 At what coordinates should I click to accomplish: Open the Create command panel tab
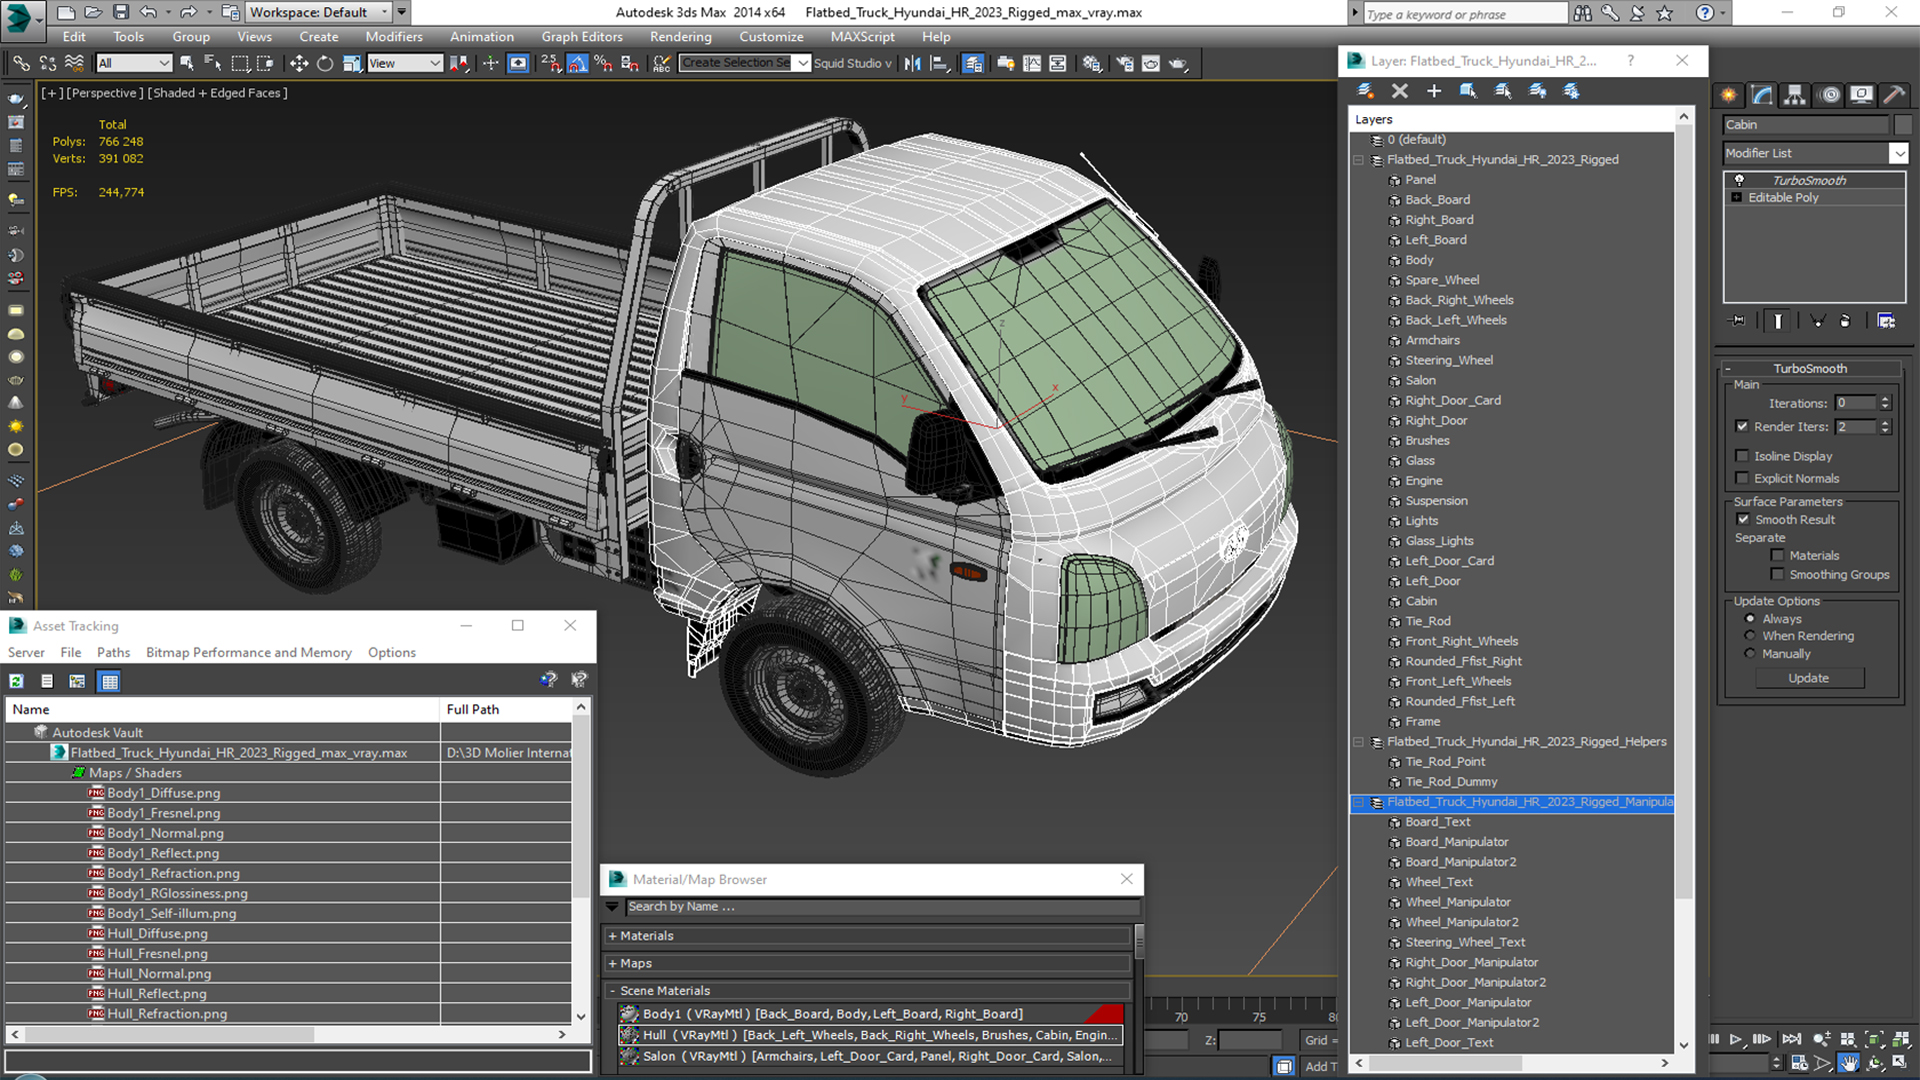pos(1729,95)
